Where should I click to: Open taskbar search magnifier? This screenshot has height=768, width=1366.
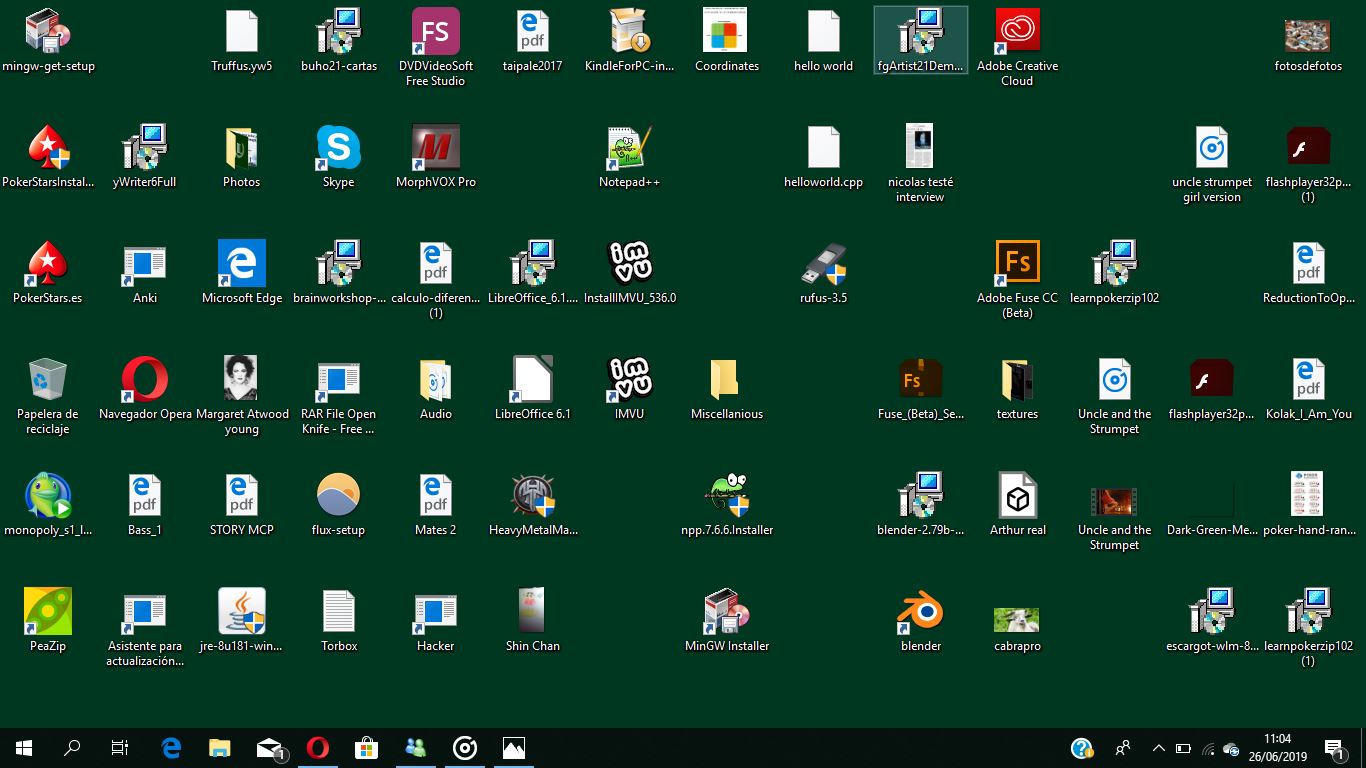click(72, 748)
